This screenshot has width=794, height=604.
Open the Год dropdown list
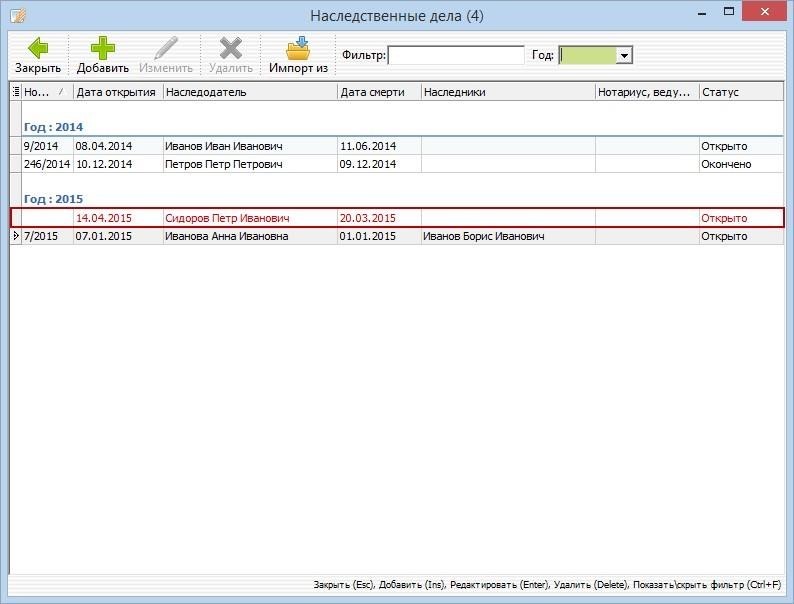pyautogui.click(x=624, y=56)
